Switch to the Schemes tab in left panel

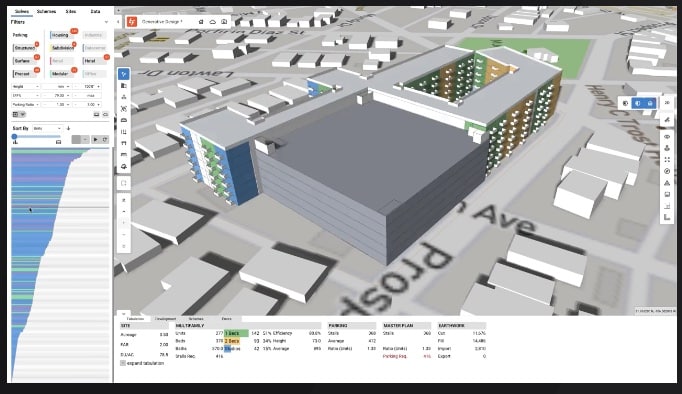click(x=46, y=11)
